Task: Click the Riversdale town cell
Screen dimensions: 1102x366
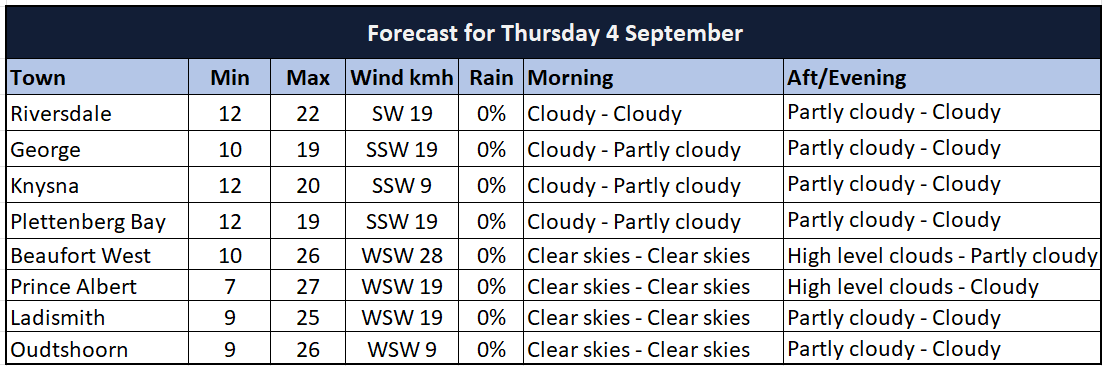Action: coord(97,113)
